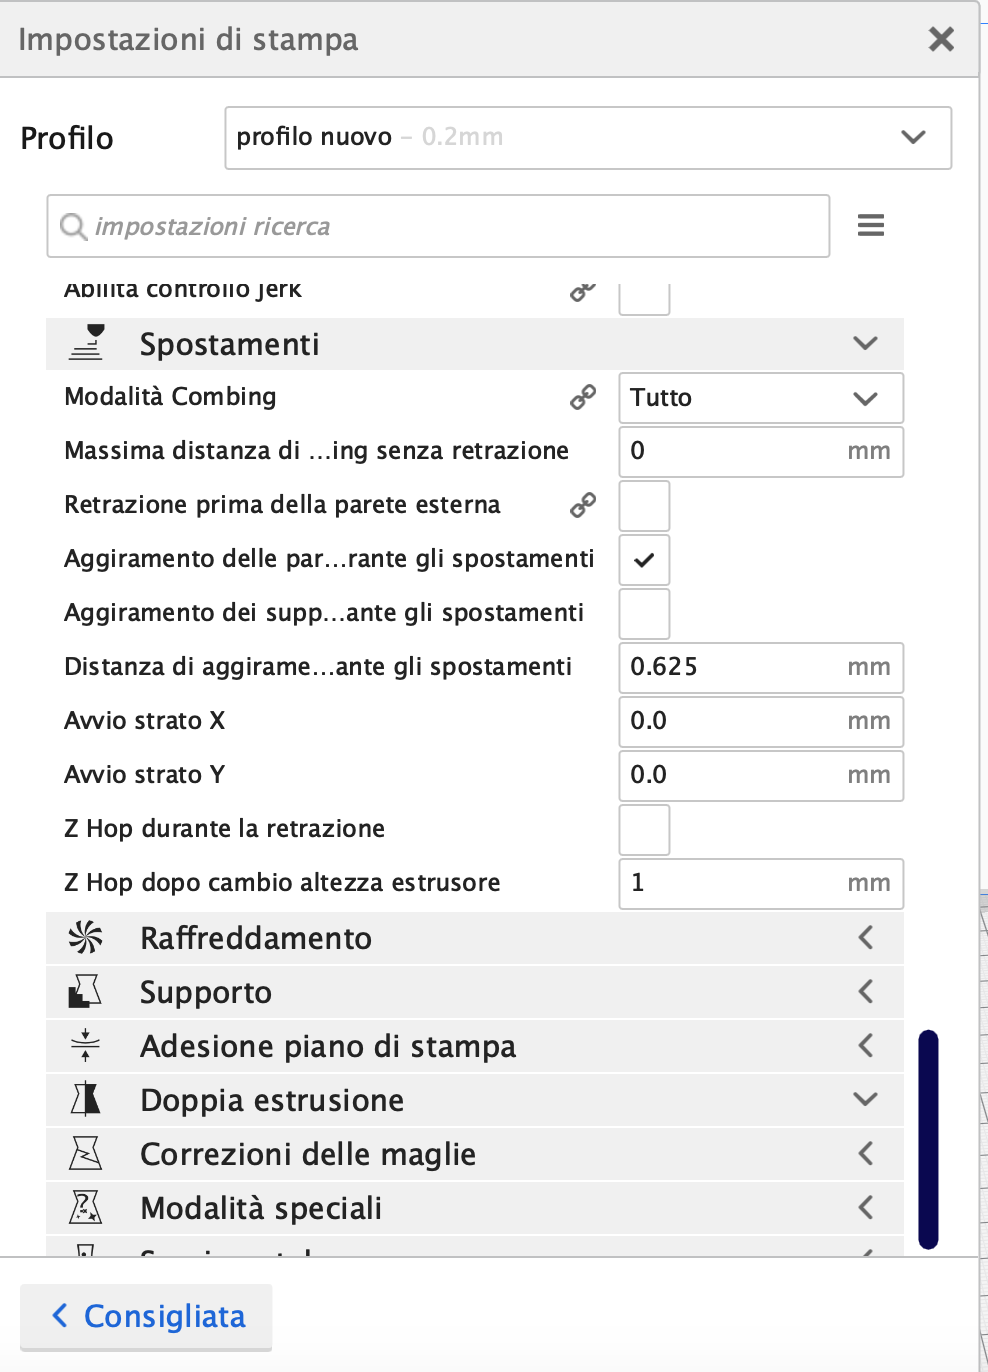
Task: Uncheck Aggiramento delle parti durante gli spostamenti
Action: [x=644, y=560]
